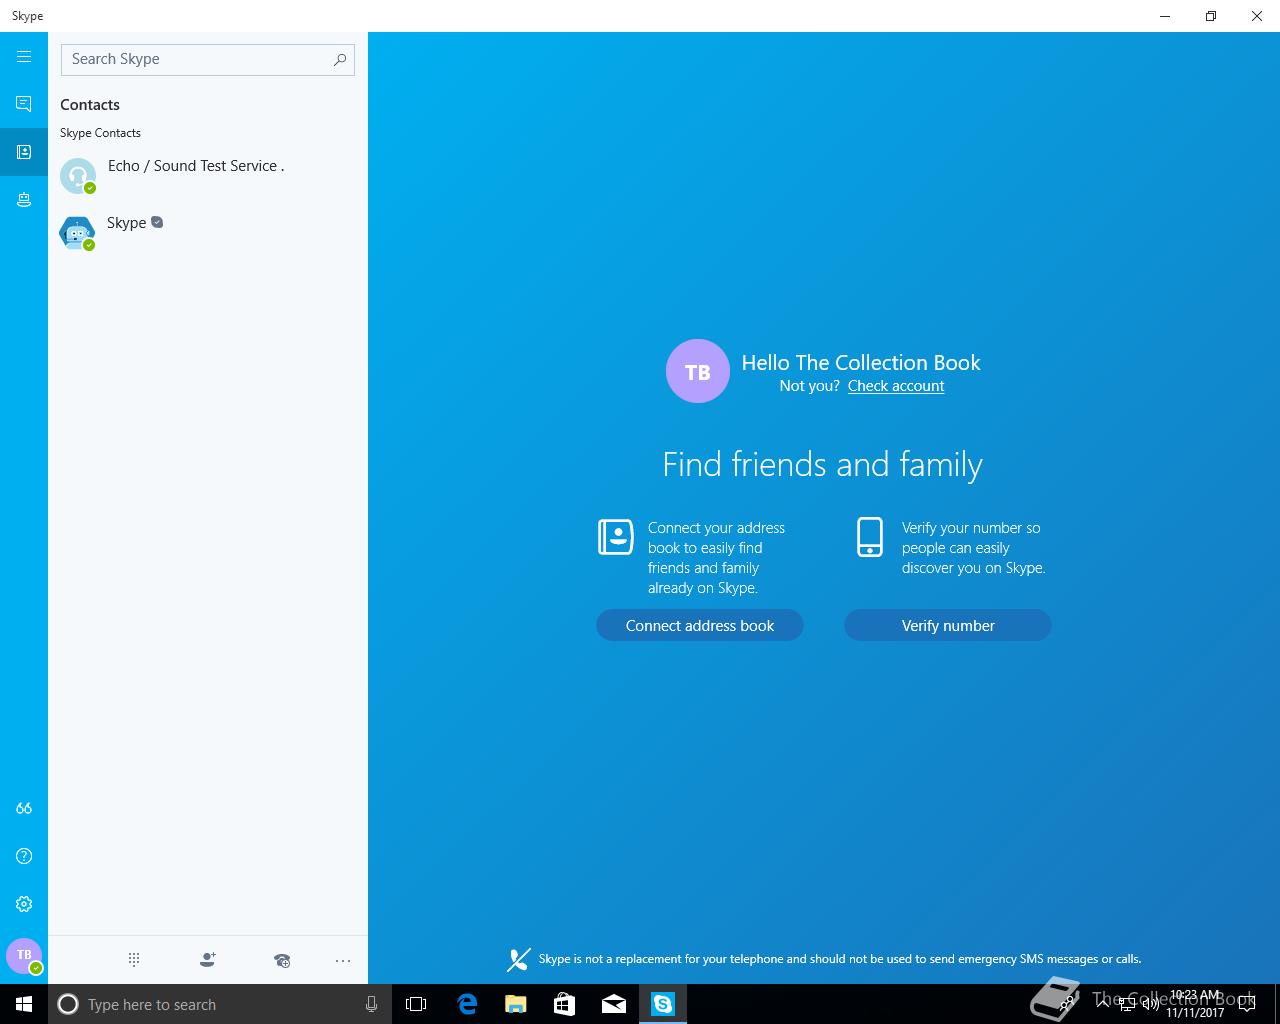Click the search magnifier icon
1280x1024 pixels.
coord(340,60)
